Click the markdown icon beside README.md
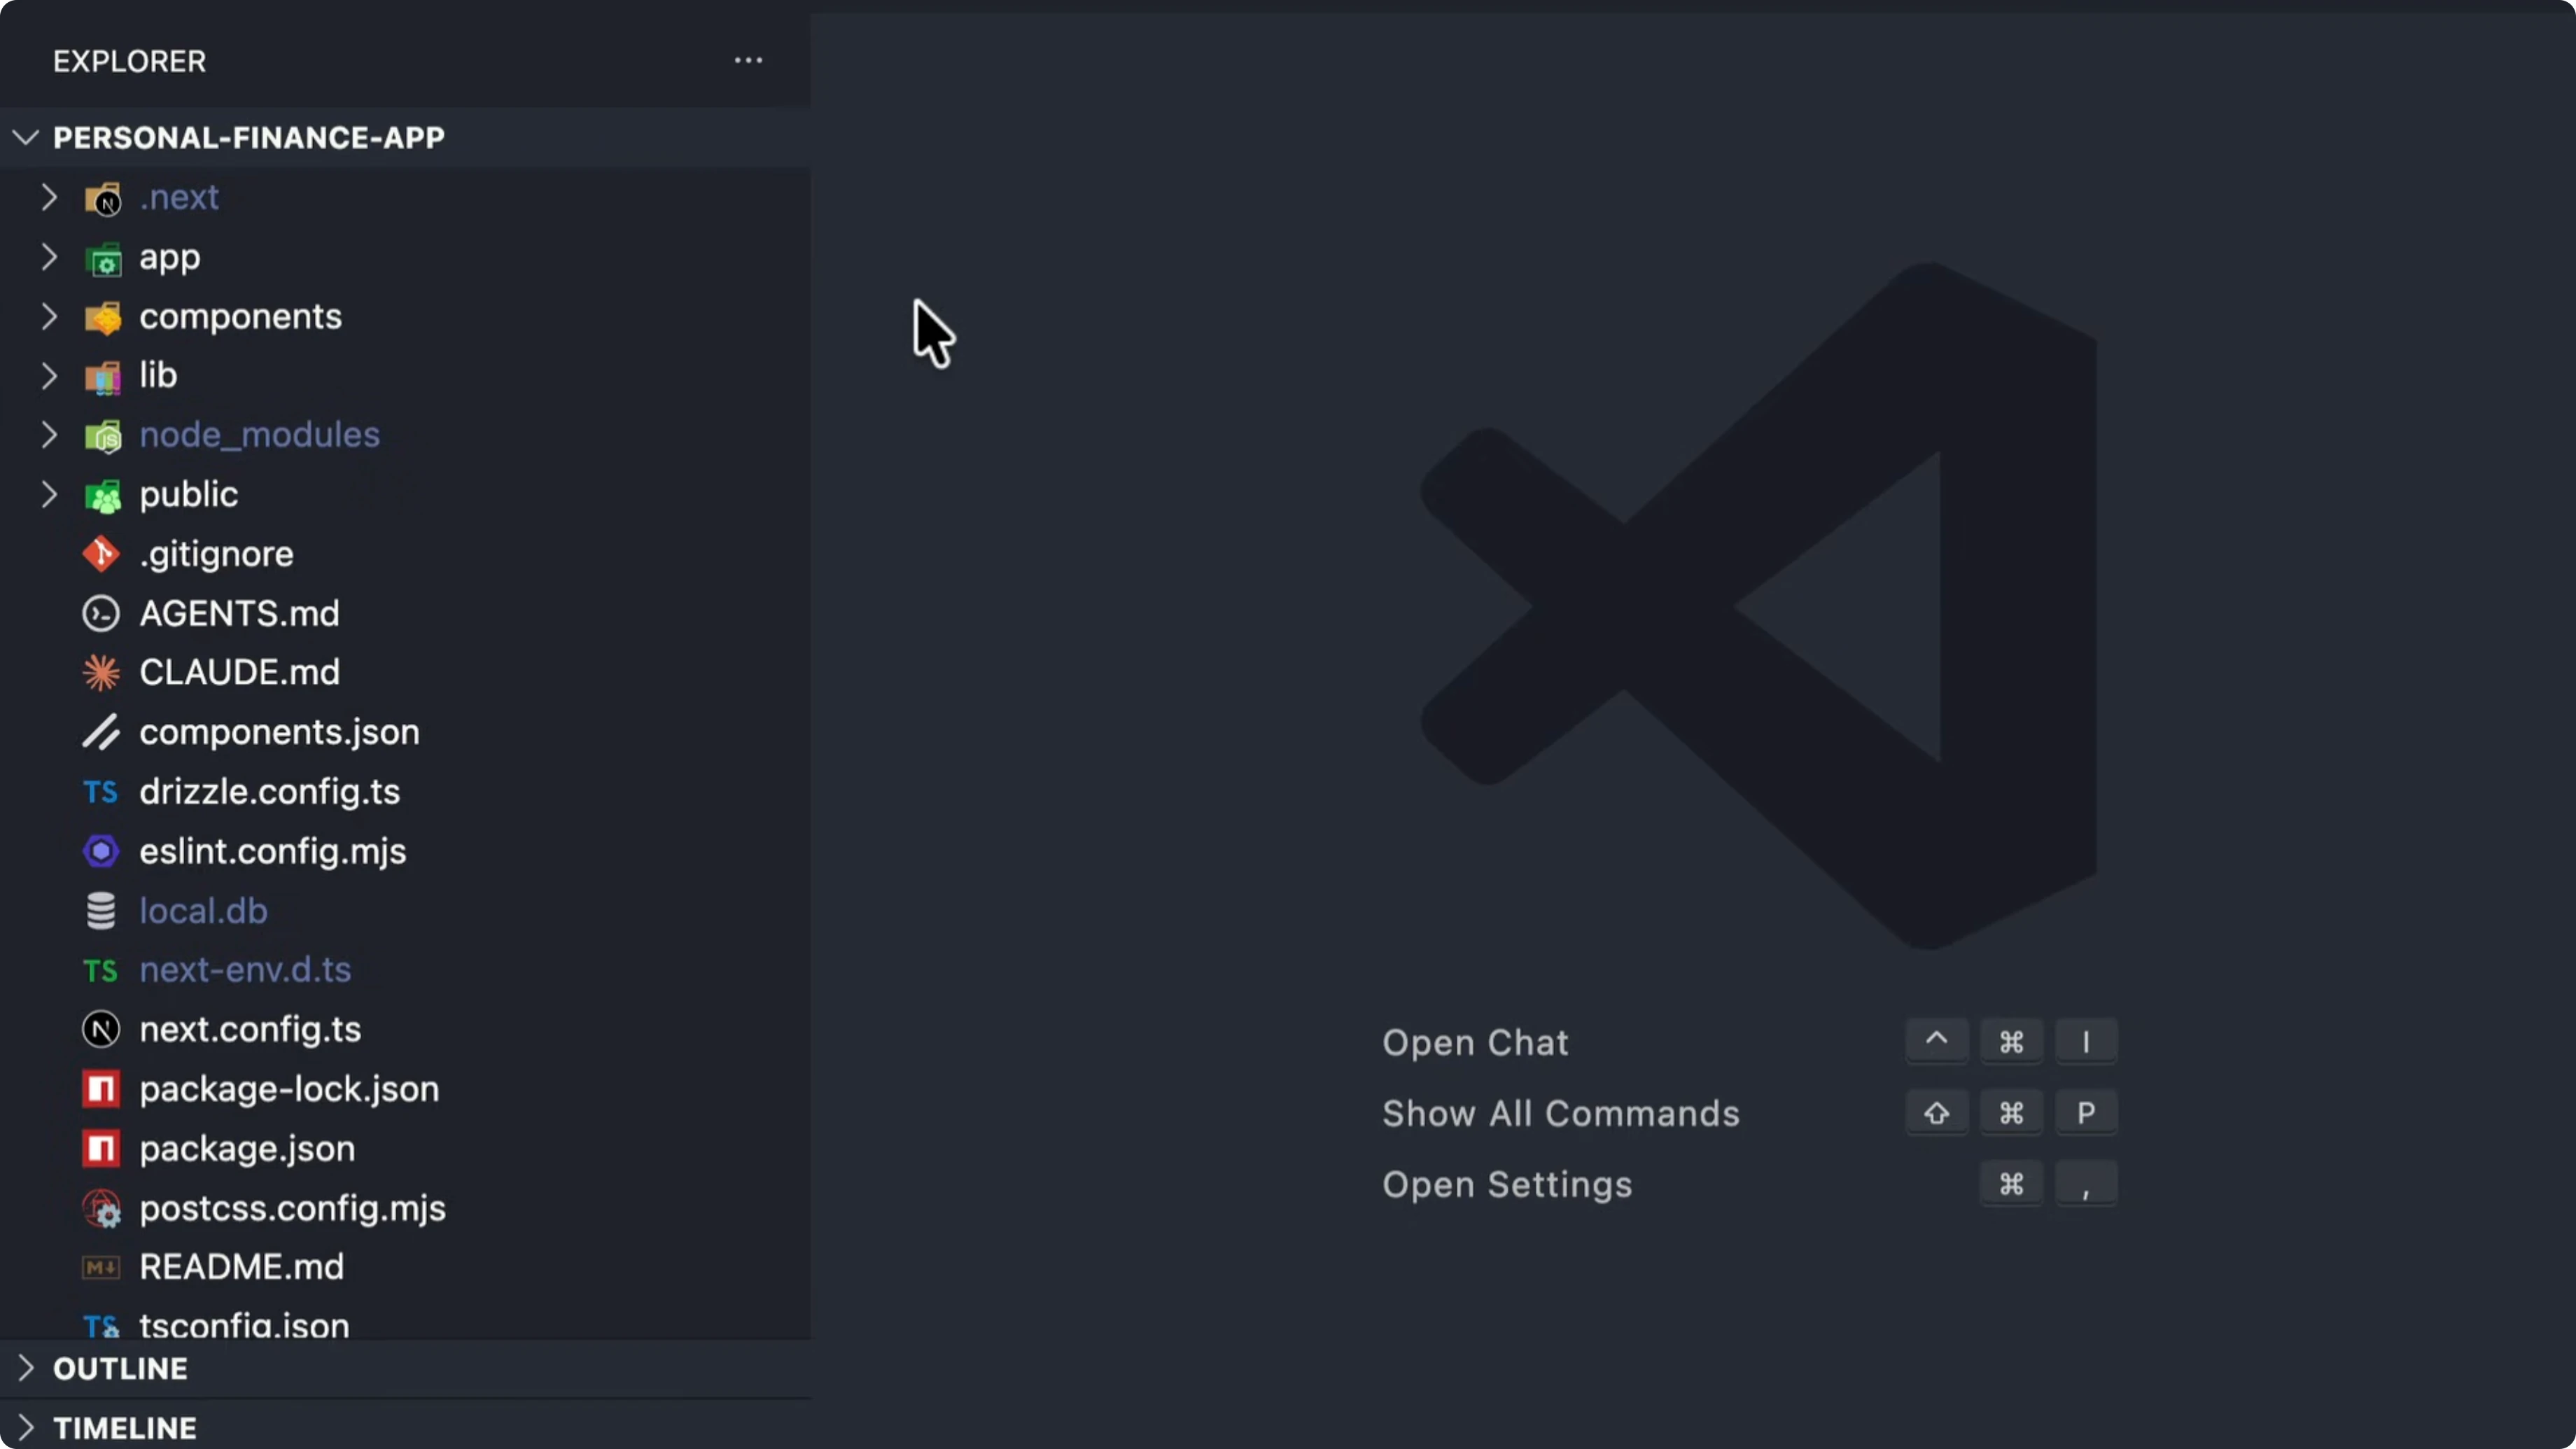2576x1449 pixels. click(101, 1267)
